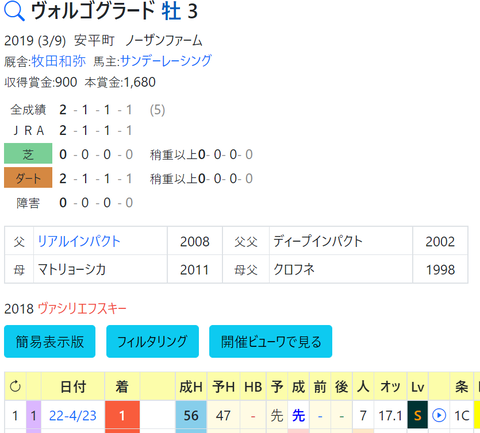Click the S level badge cell

[x=418, y=415]
